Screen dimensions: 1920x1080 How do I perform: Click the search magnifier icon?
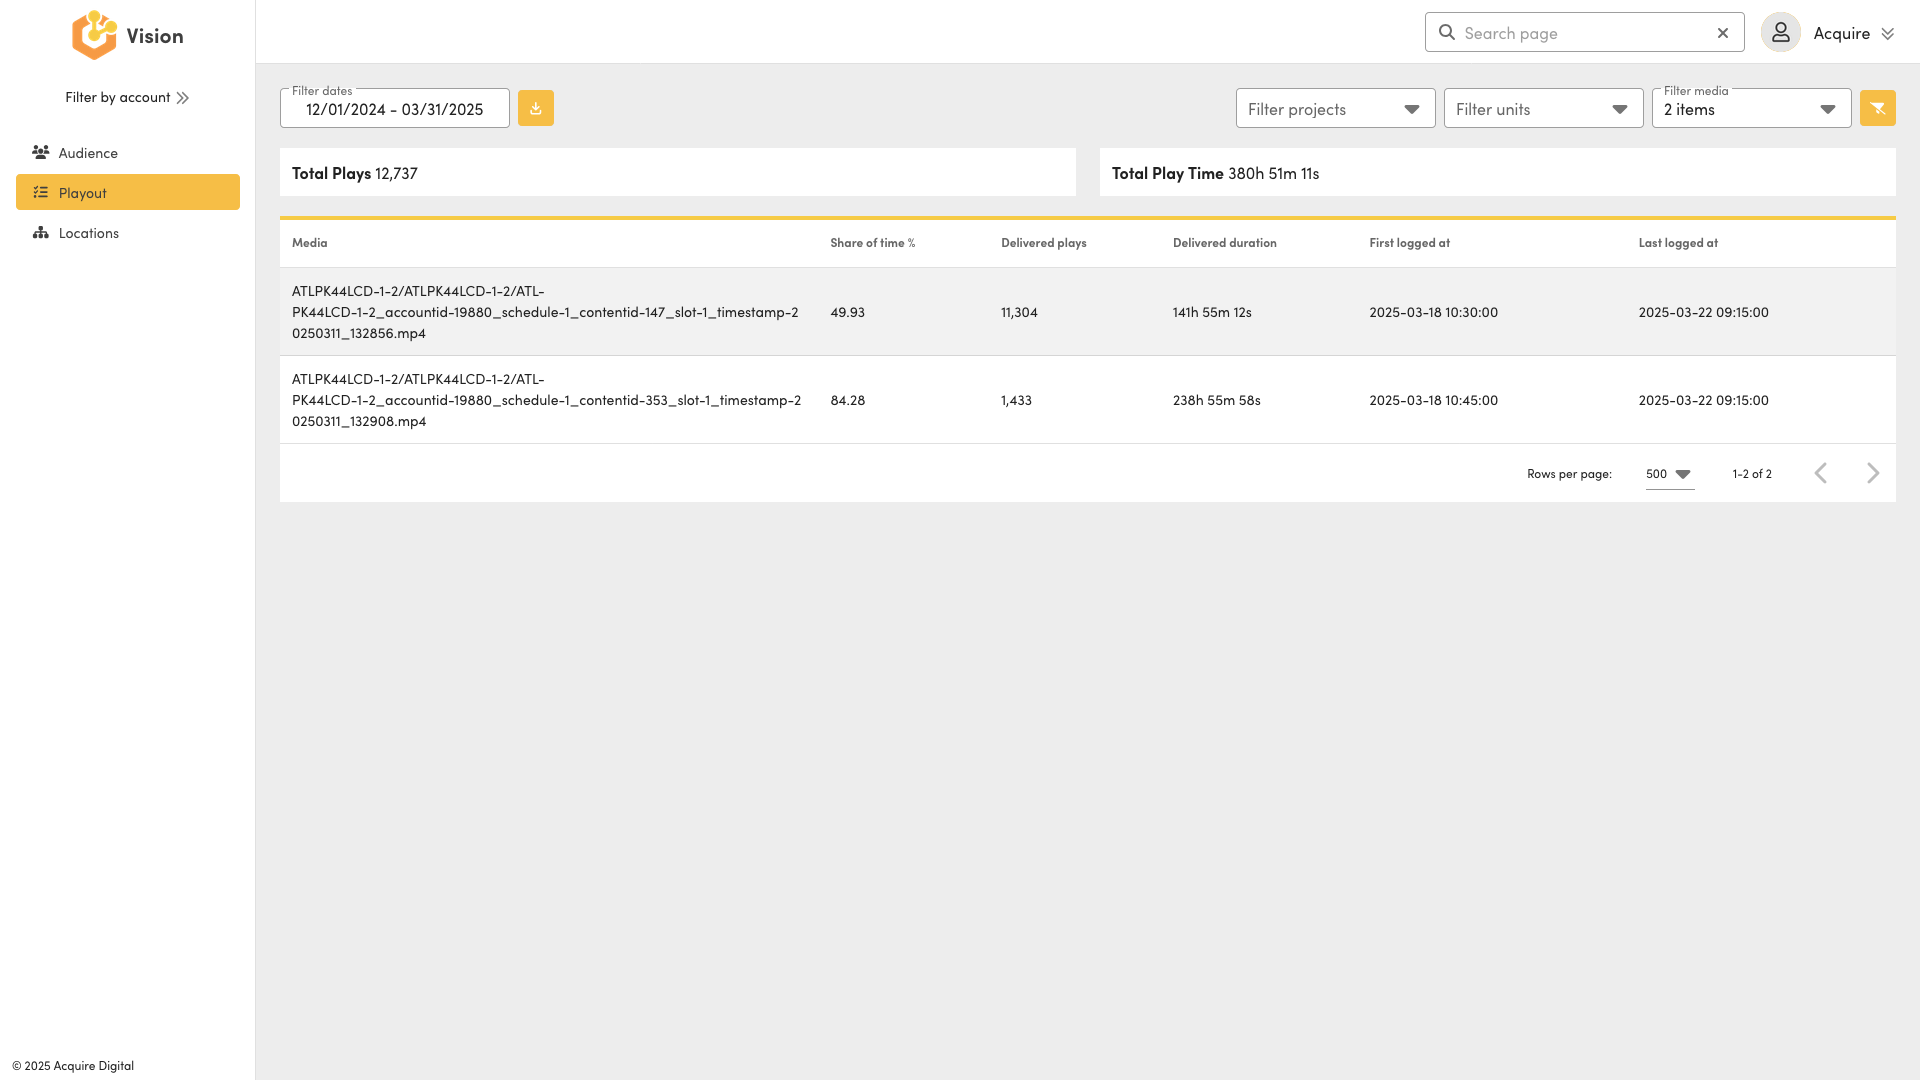(x=1447, y=32)
